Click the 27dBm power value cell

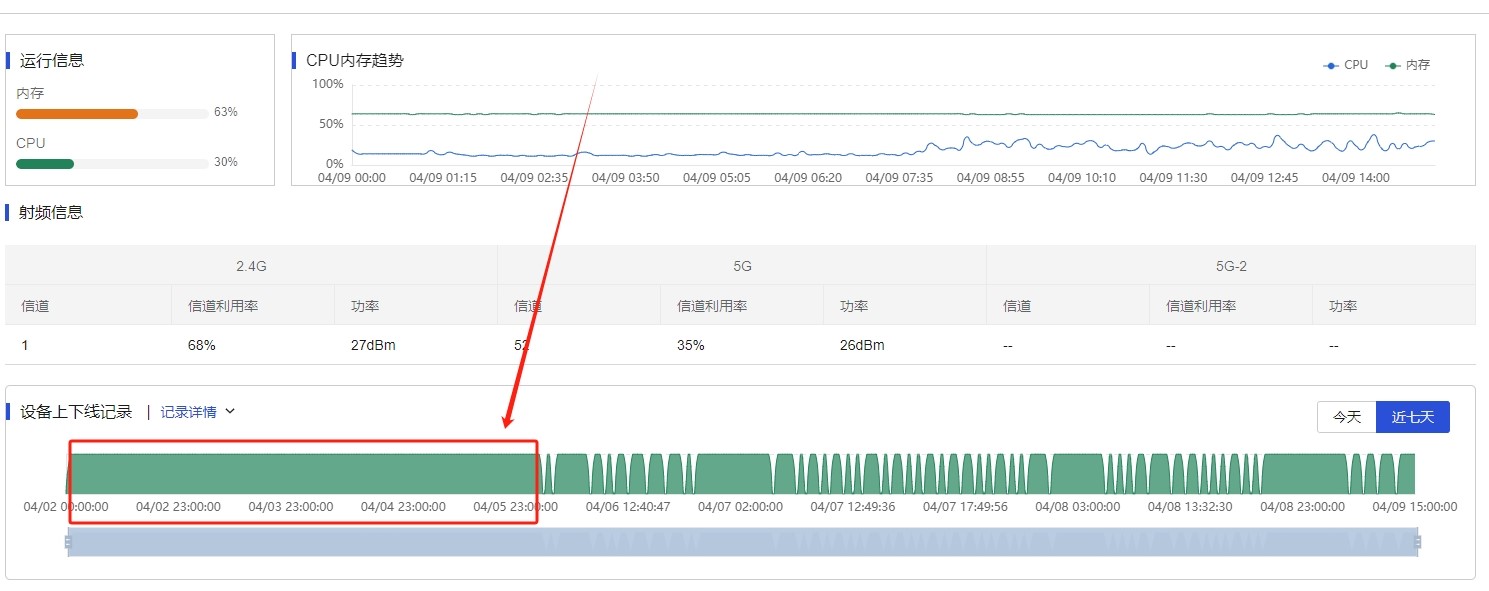[372, 346]
